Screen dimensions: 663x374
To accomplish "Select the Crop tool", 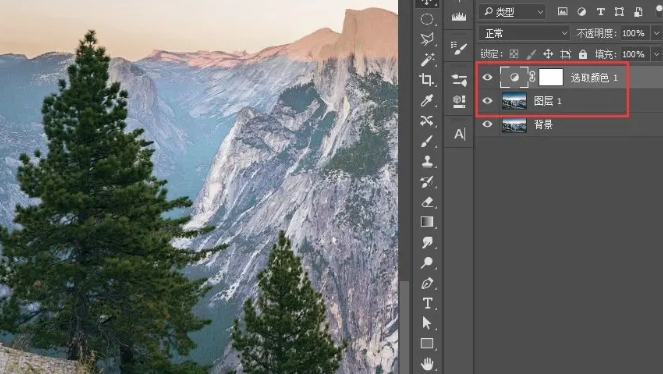I will [427, 79].
